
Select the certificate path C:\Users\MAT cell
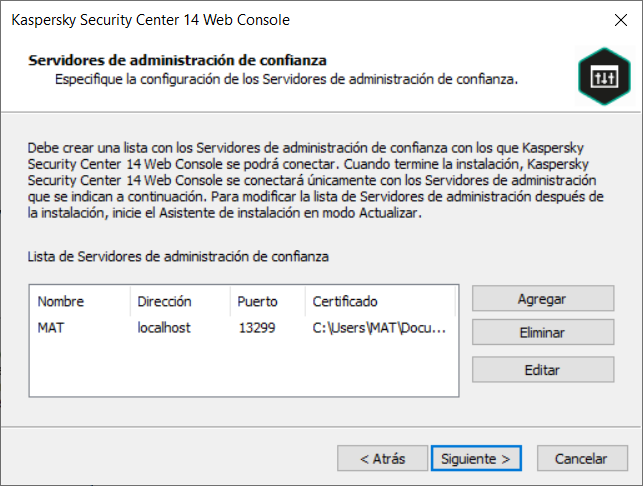tap(379, 327)
